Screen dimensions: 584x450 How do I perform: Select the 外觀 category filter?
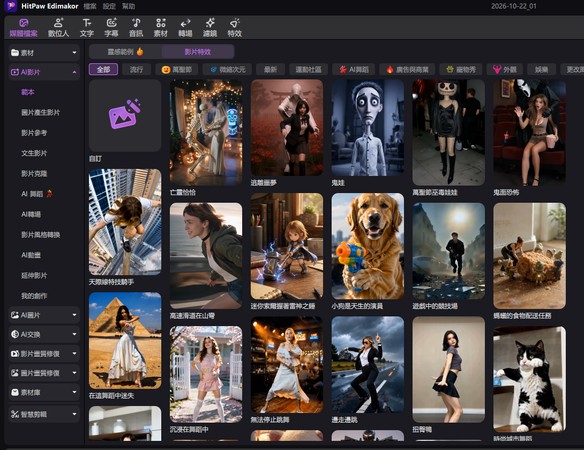point(505,69)
